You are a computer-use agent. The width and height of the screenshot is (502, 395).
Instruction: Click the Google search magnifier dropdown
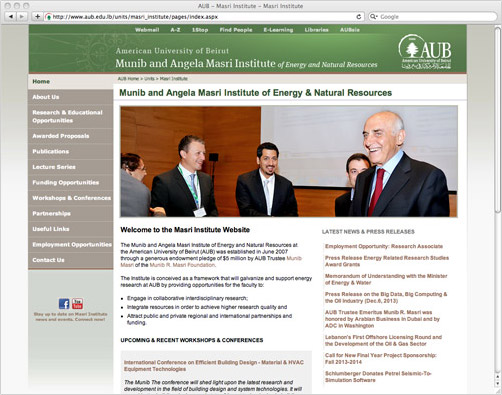click(374, 17)
